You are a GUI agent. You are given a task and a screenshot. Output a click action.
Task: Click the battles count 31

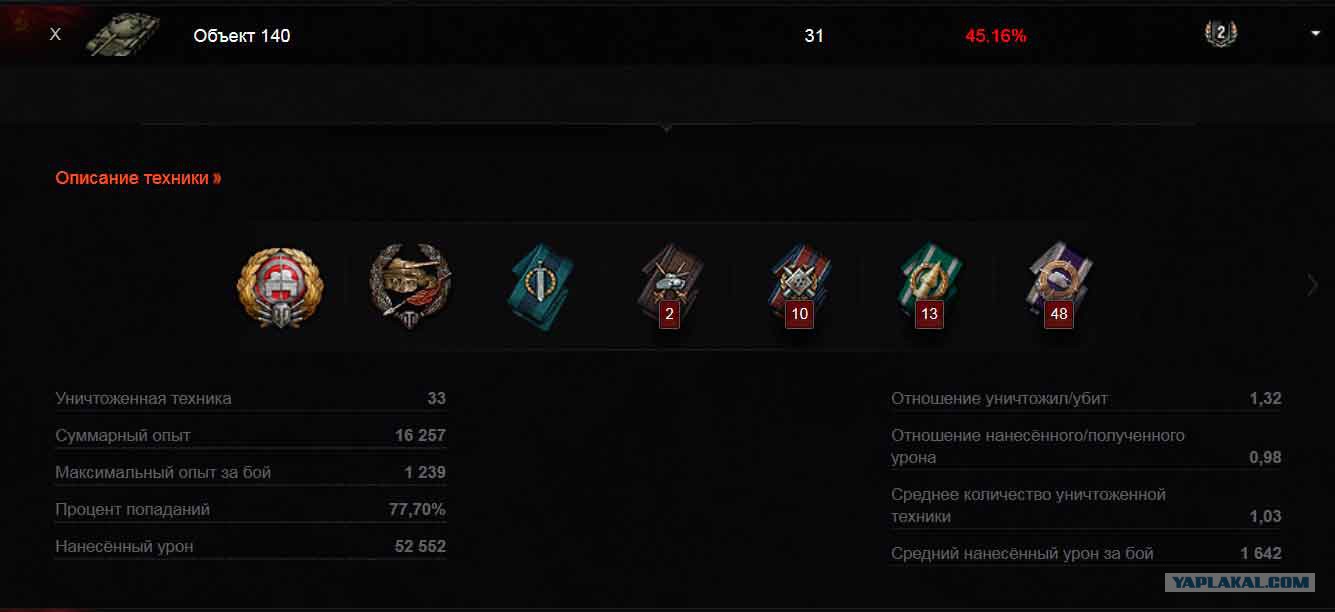814,36
